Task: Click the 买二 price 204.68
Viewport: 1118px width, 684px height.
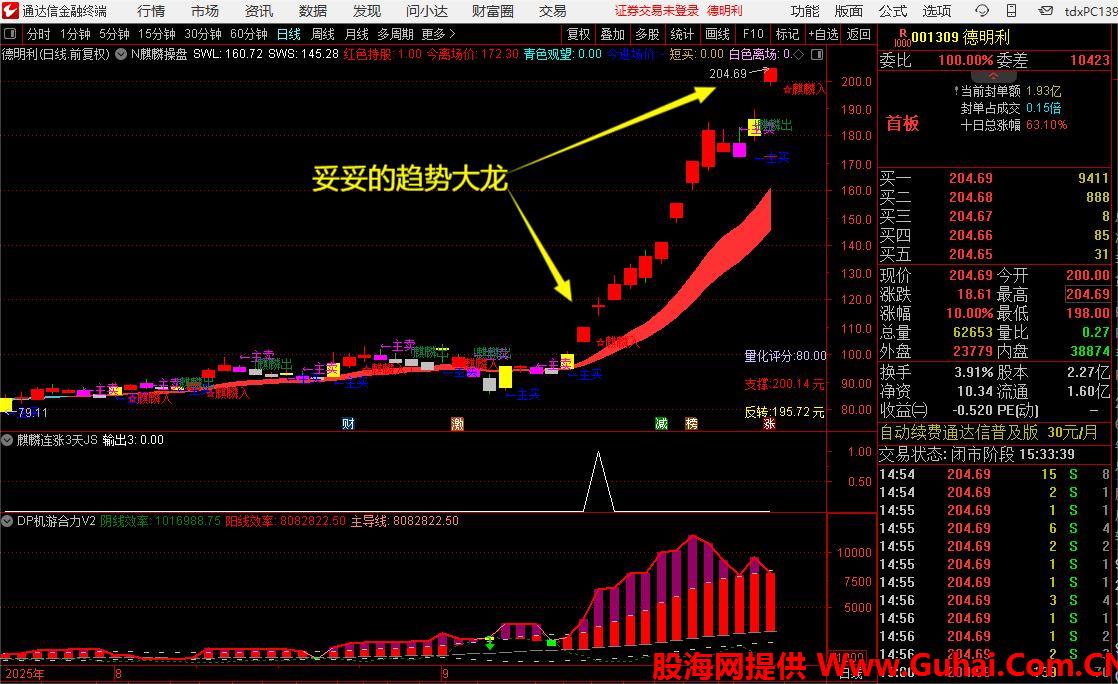Action: tap(970, 198)
